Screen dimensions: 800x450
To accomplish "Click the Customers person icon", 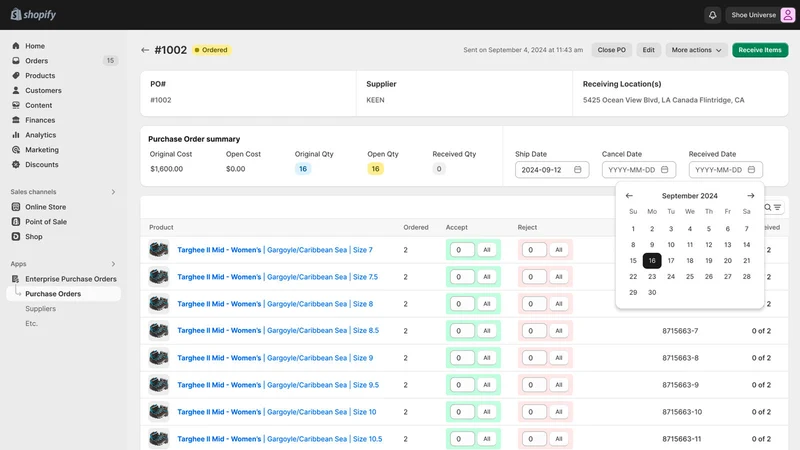I will click(x=16, y=90).
